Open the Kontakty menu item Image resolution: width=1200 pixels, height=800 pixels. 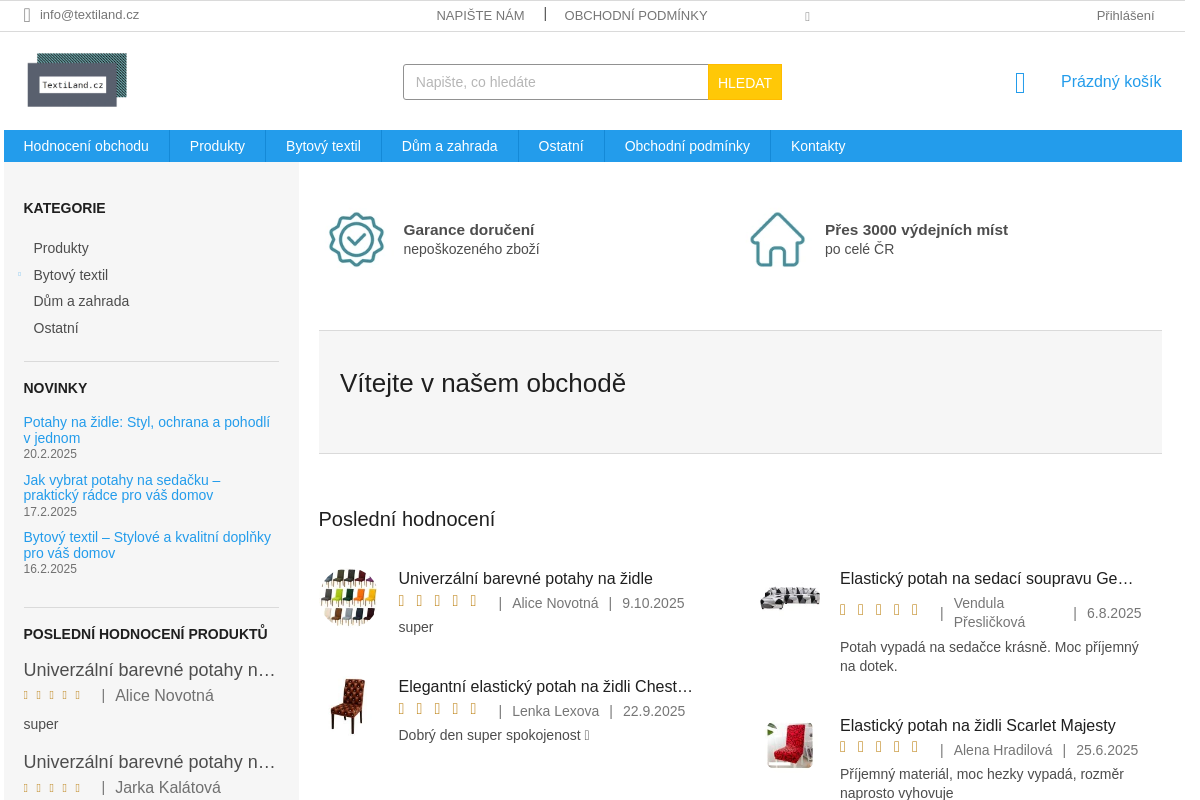(x=818, y=146)
